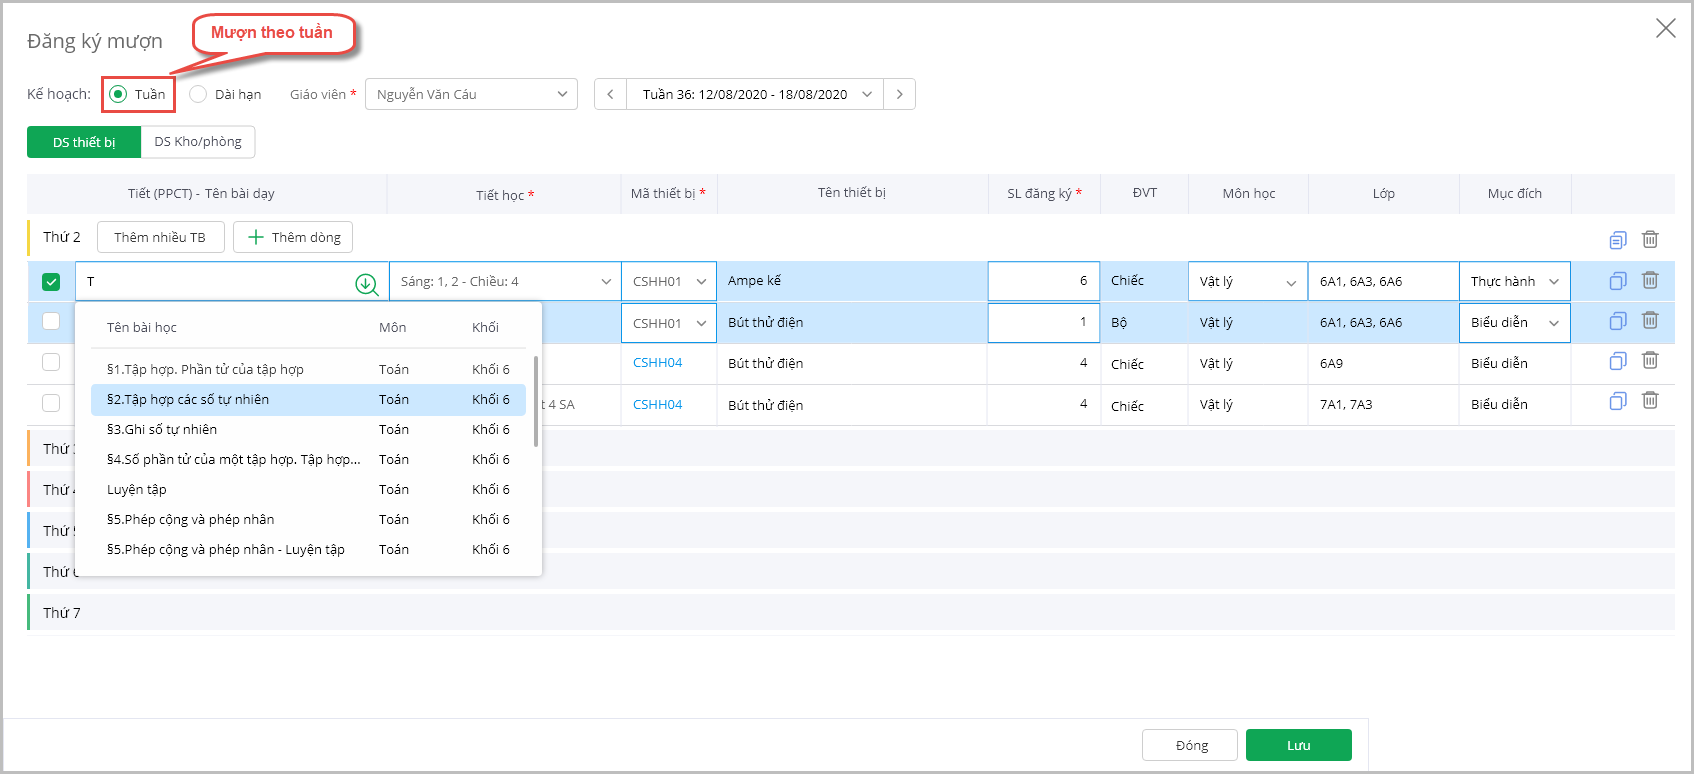The height and width of the screenshot is (774, 1694).
Task: Switch to the DS Kho/phòng tab
Action: [x=198, y=142]
